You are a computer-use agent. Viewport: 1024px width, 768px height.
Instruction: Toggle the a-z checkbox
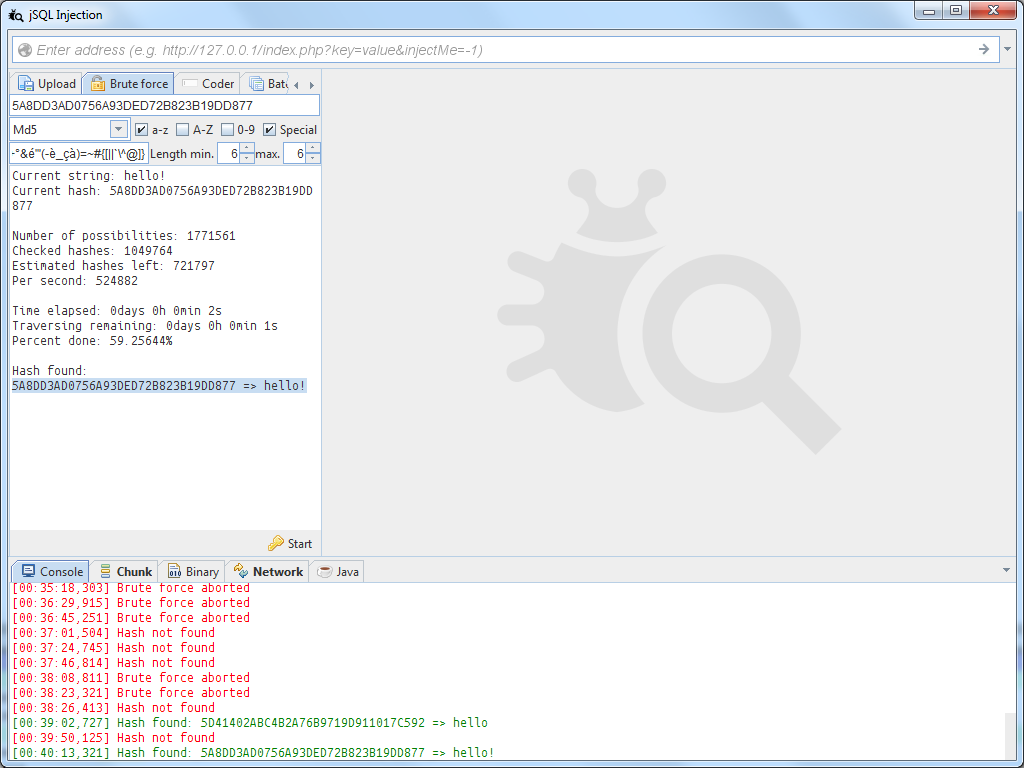(x=141, y=129)
